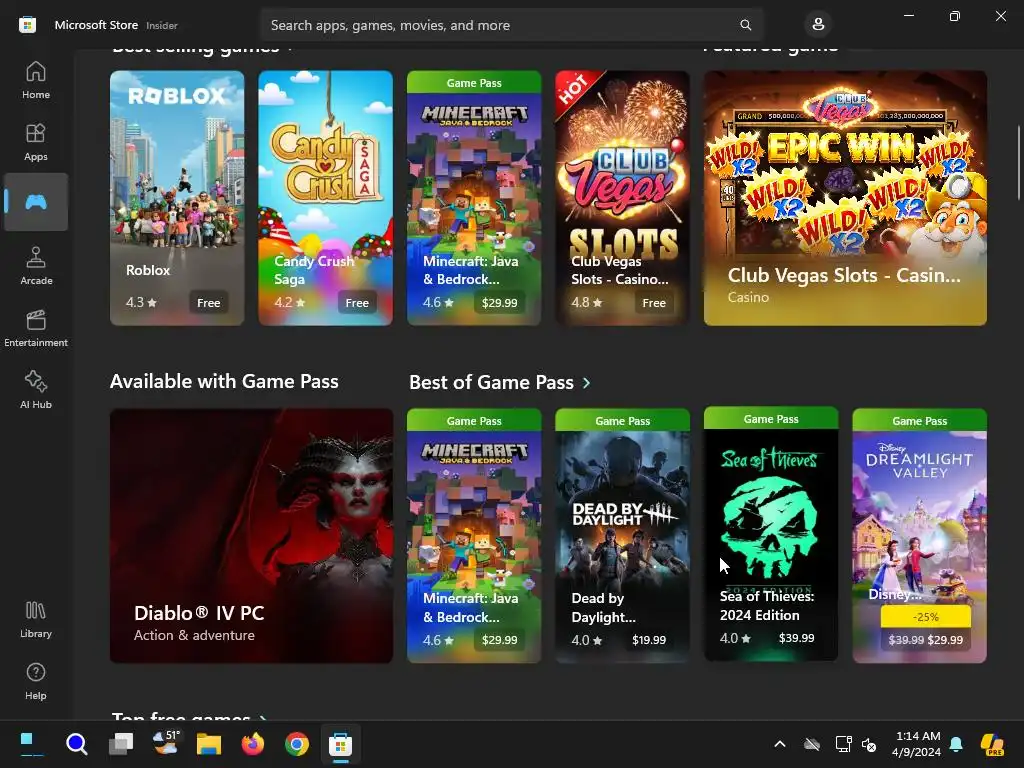Viewport: 1024px width, 768px height.
Task: Click the Casino category label on featured banner
Action: click(748, 297)
